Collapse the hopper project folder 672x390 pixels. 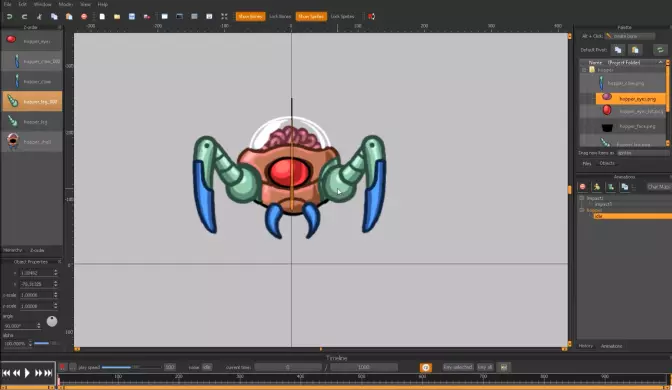(x=584, y=70)
